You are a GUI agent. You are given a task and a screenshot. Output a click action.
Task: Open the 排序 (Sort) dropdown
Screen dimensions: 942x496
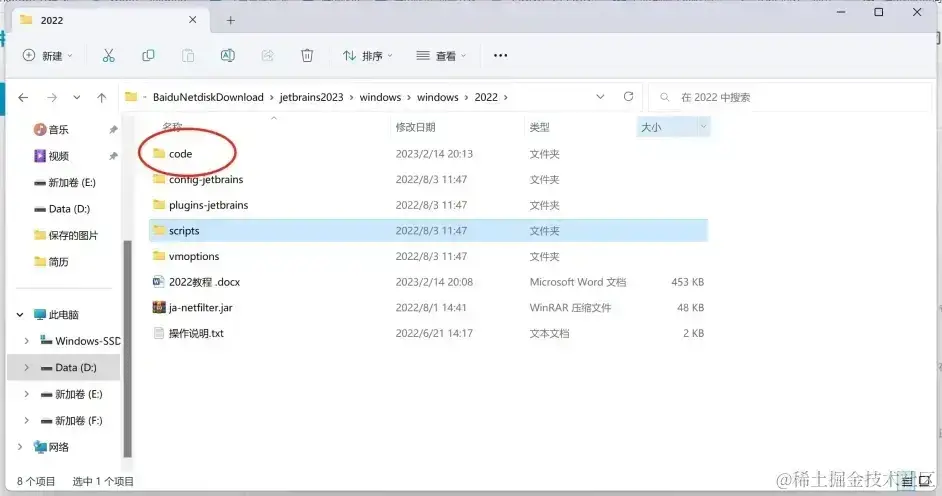367,56
